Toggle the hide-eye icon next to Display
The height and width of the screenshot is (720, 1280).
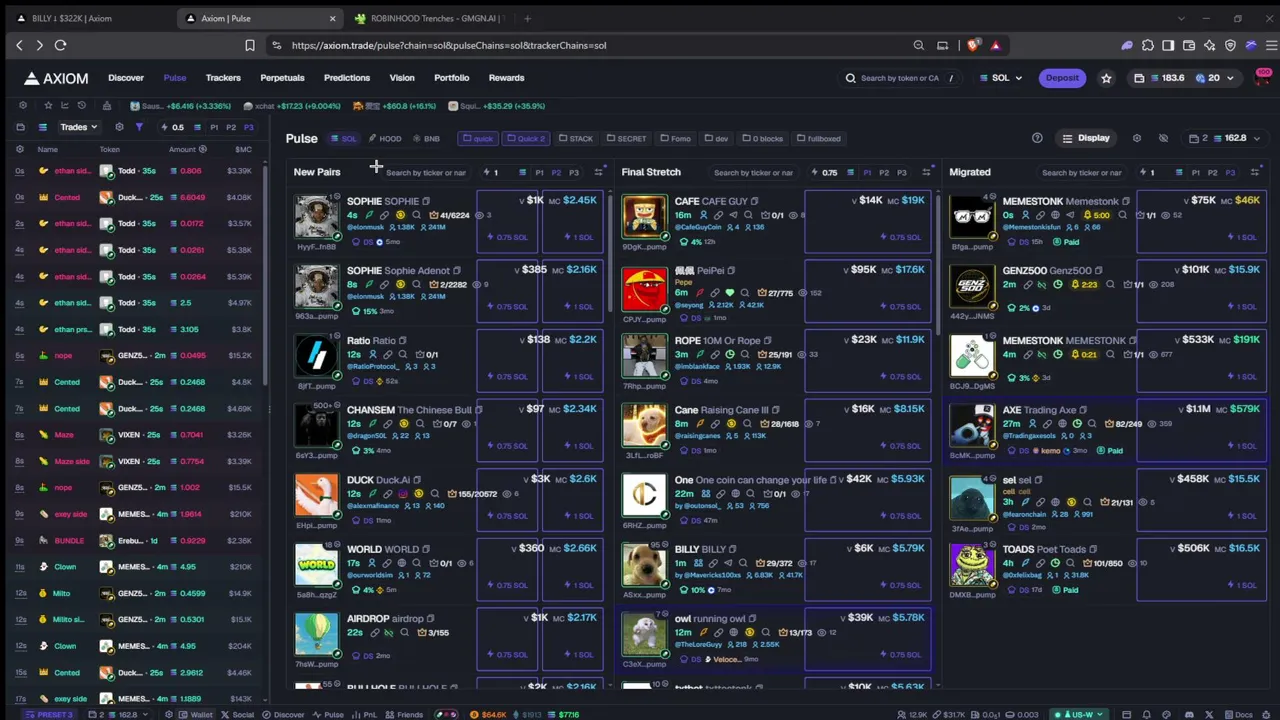(x=1163, y=138)
